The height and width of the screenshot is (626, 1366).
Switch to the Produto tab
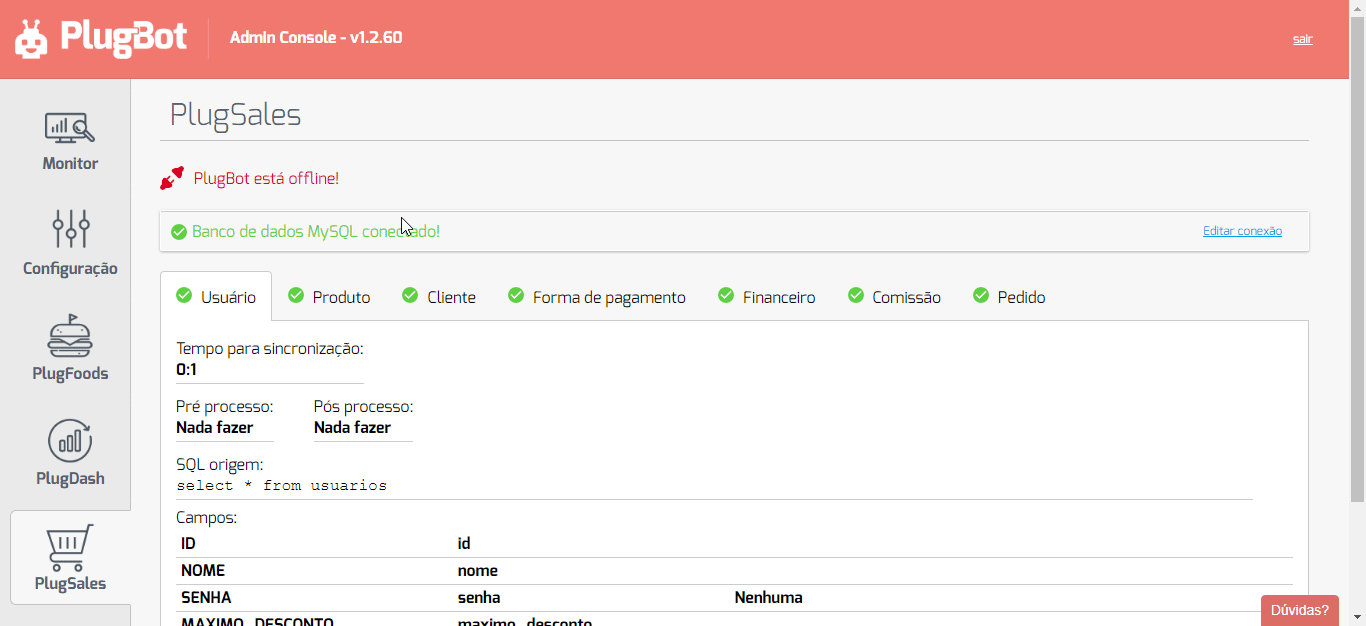click(329, 297)
